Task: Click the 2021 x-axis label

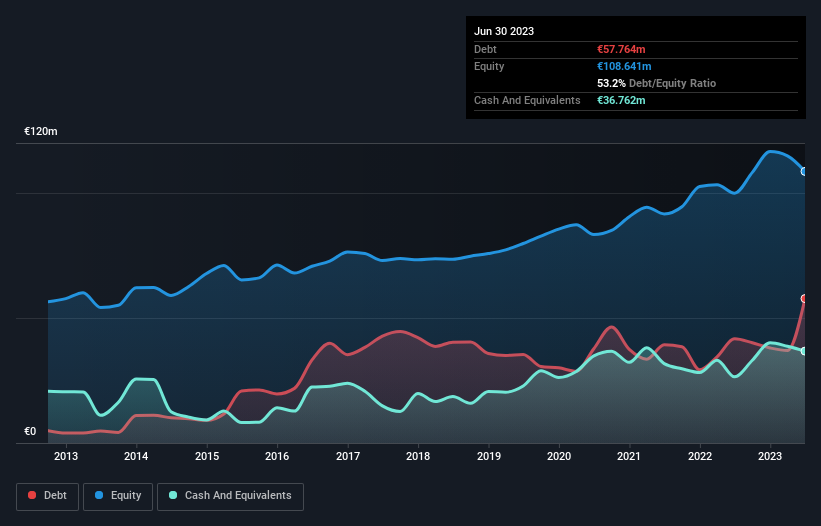Action: click(629, 456)
